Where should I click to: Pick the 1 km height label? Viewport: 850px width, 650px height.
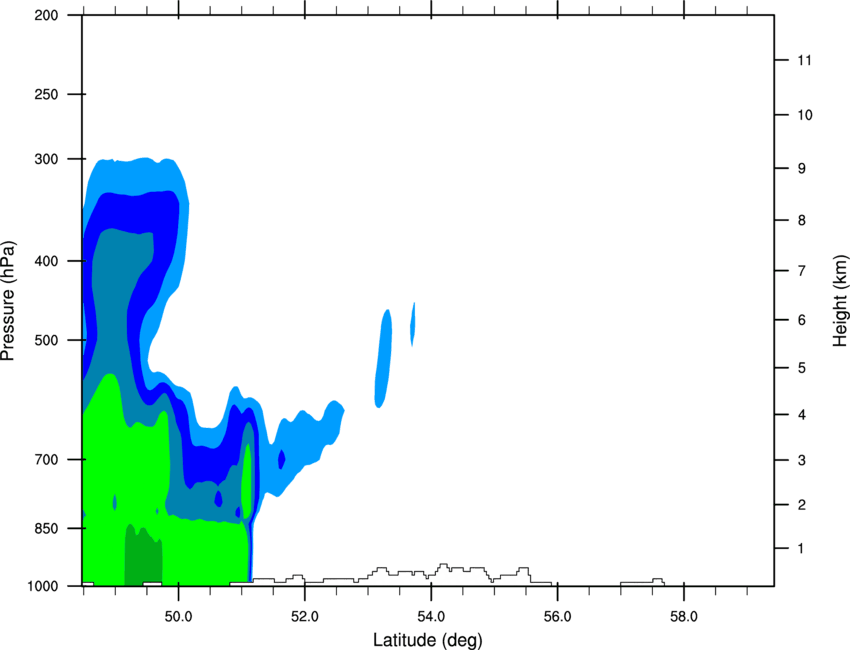pyautogui.click(x=802, y=549)
